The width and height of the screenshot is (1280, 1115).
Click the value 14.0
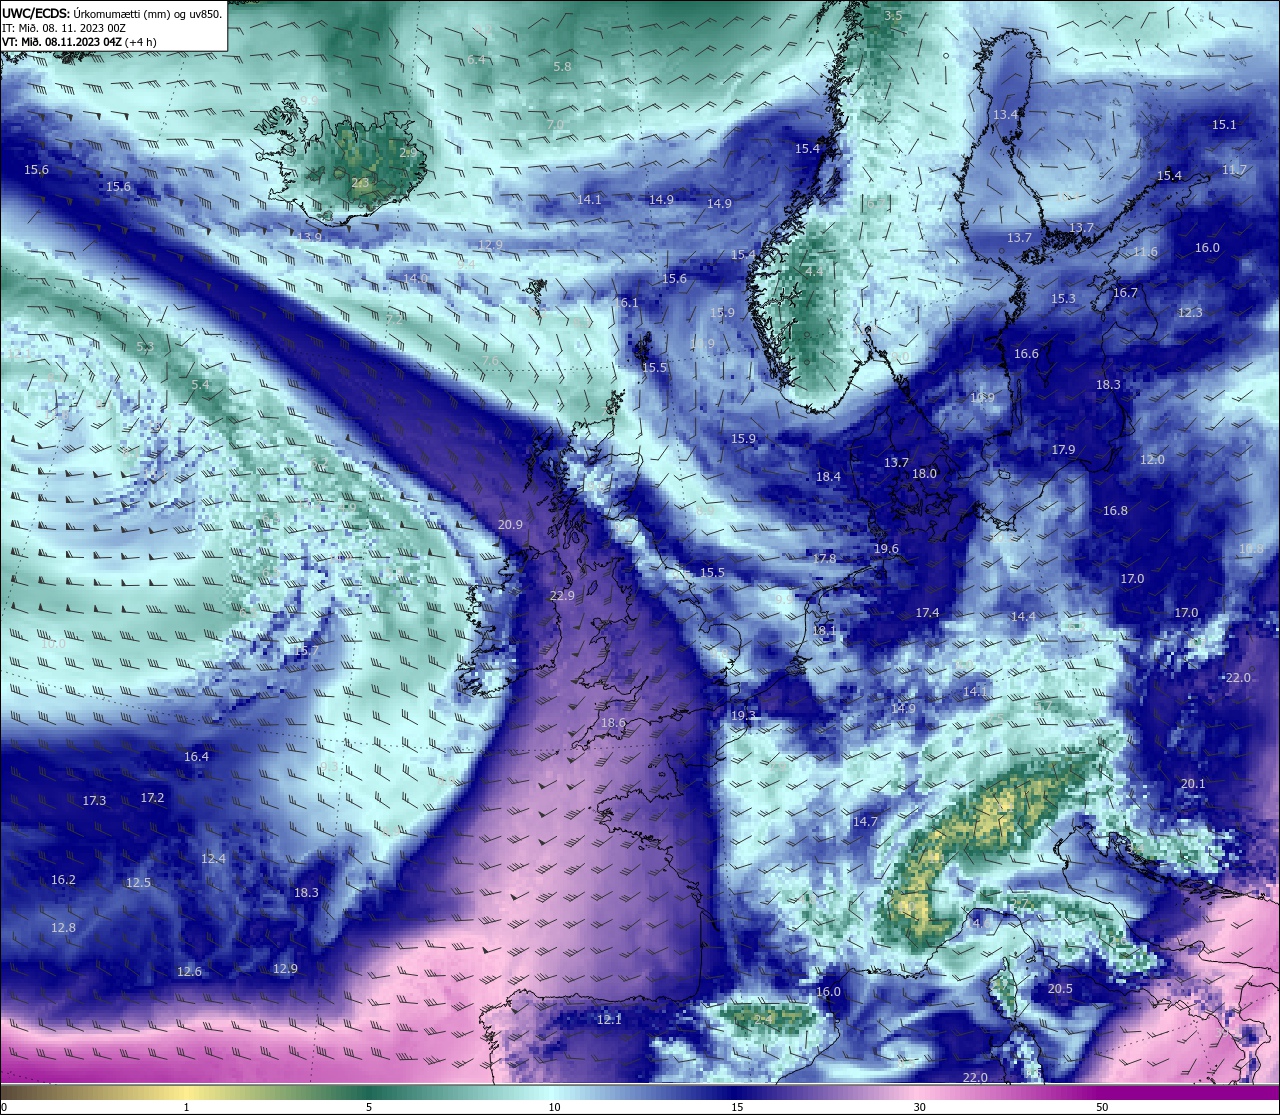[415, 277]
